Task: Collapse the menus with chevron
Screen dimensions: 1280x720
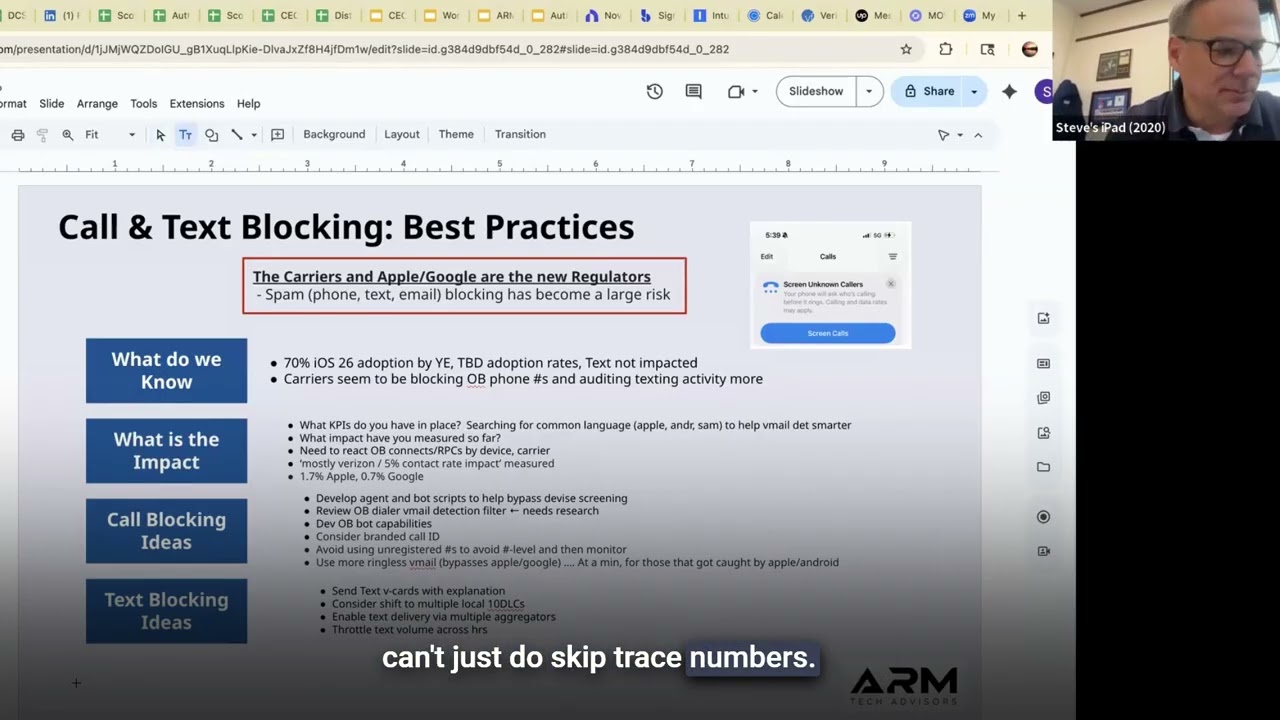Action: (x=978, y=134)
